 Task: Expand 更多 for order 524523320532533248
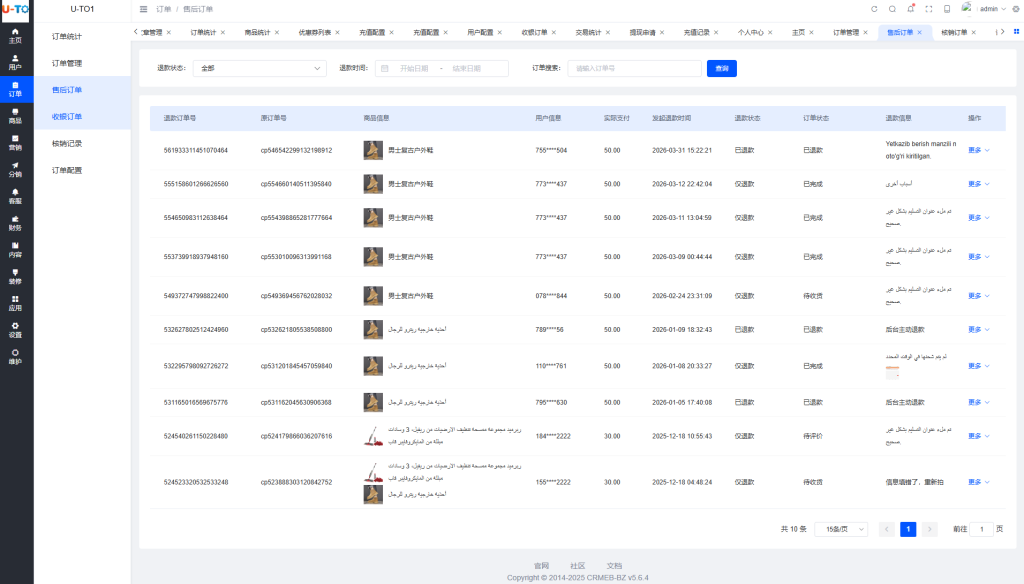click(978, 482)
